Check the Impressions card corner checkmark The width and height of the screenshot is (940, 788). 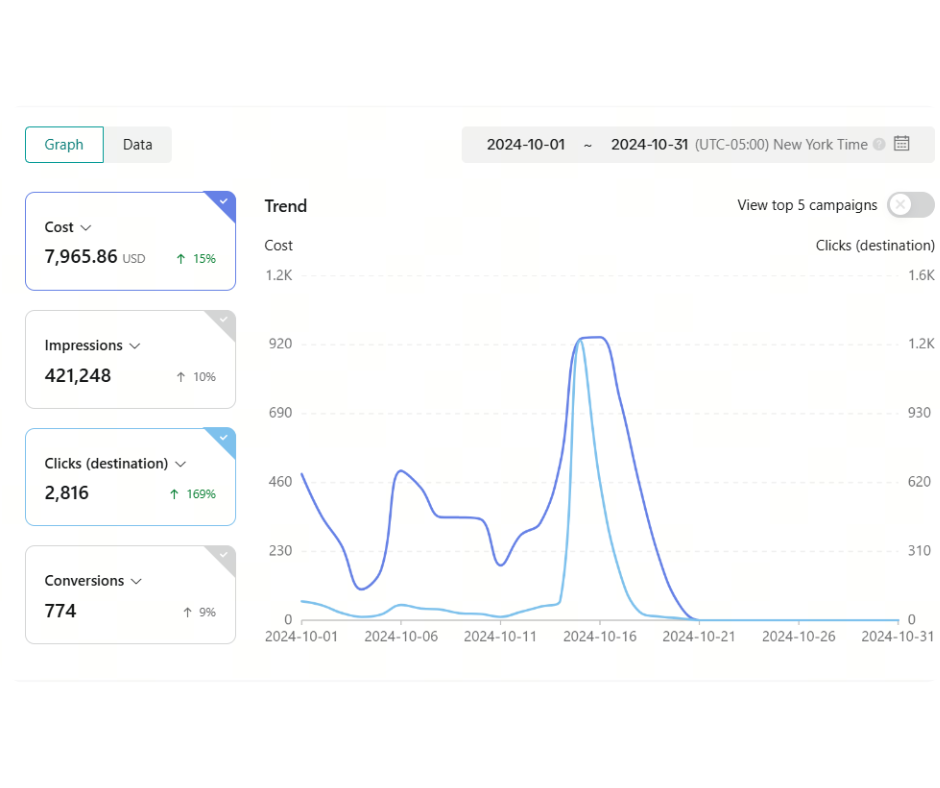pos(223,320)
